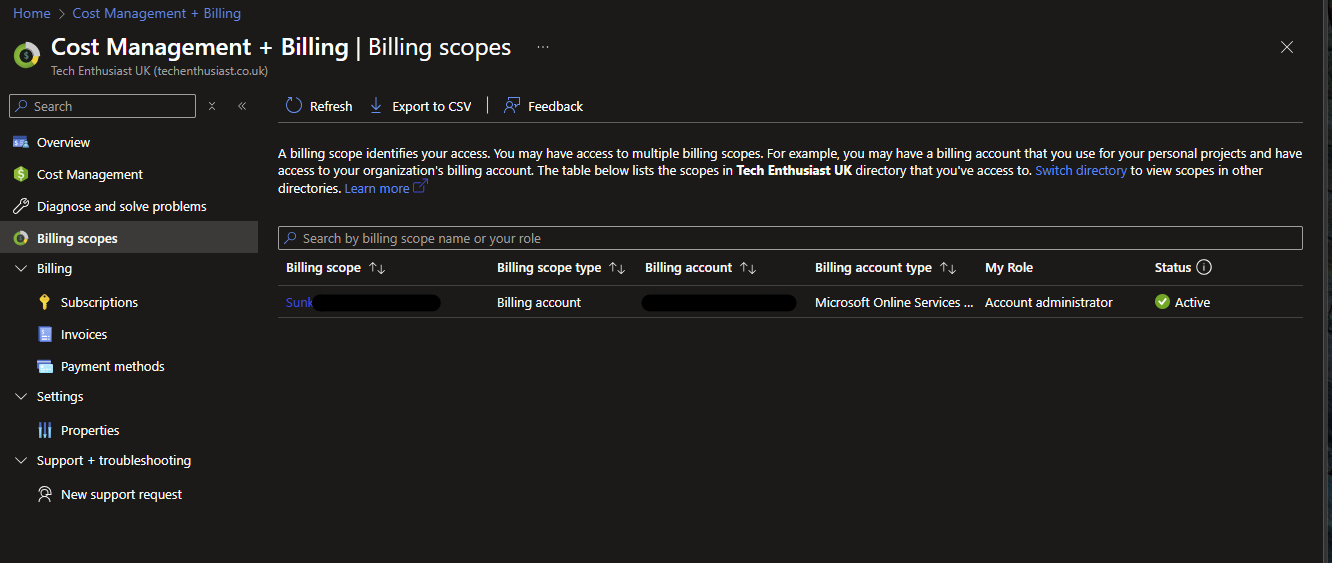This screenshot has height=563, width=1332.
Task: Clear sidebar search with the X icon
Action: pos(212,106)
